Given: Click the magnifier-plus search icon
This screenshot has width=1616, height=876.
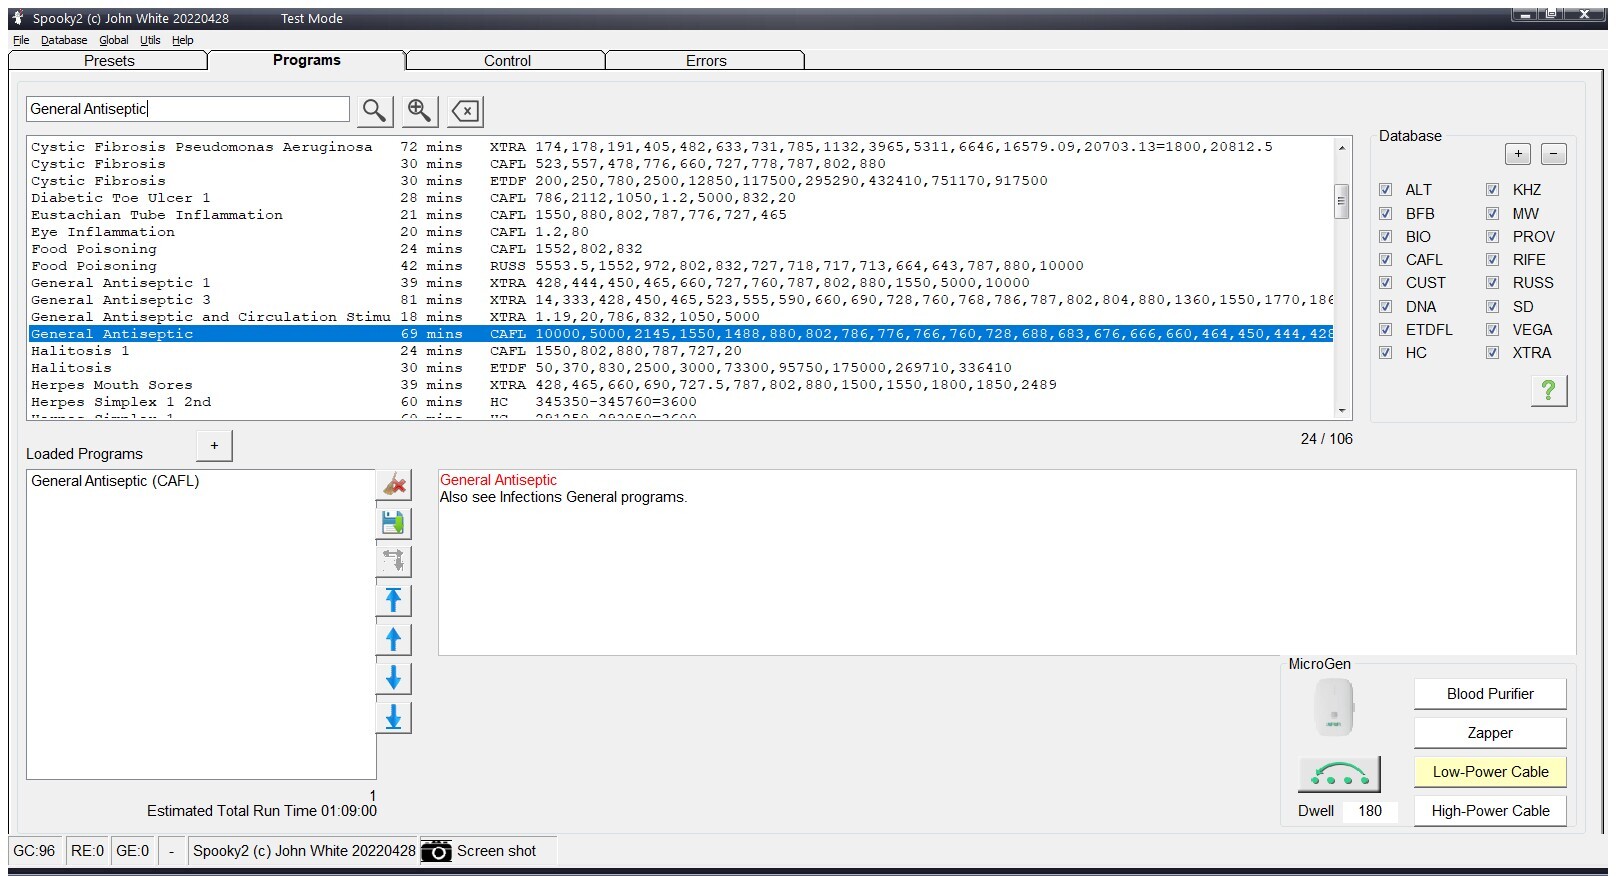Looking at the screenshot, I should pyautogui.click(x=420, y=111).
